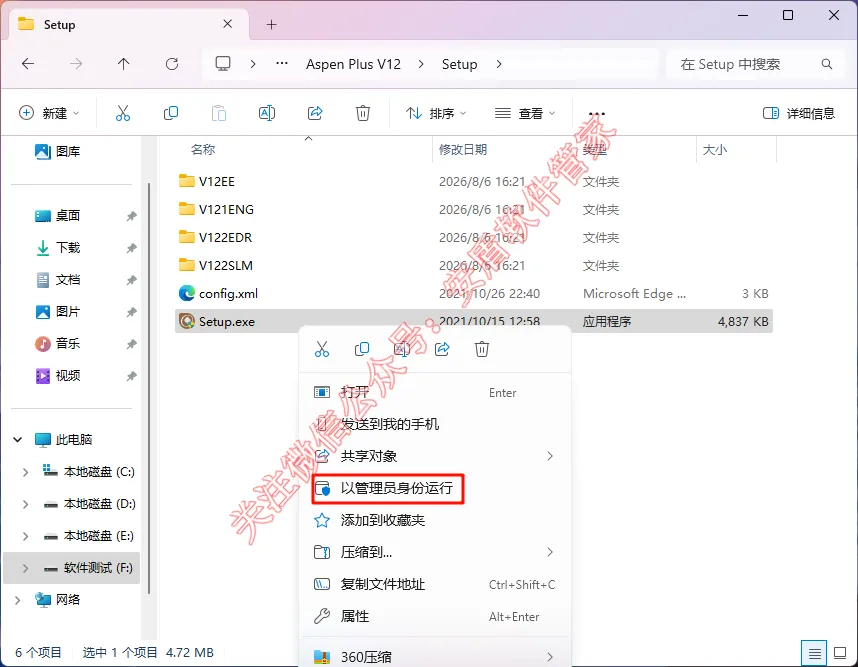Image resolution: width=858 pixels, height=667 pixels.
Task: Expand Local Disk (C:) in the tree
Action: 25,472
